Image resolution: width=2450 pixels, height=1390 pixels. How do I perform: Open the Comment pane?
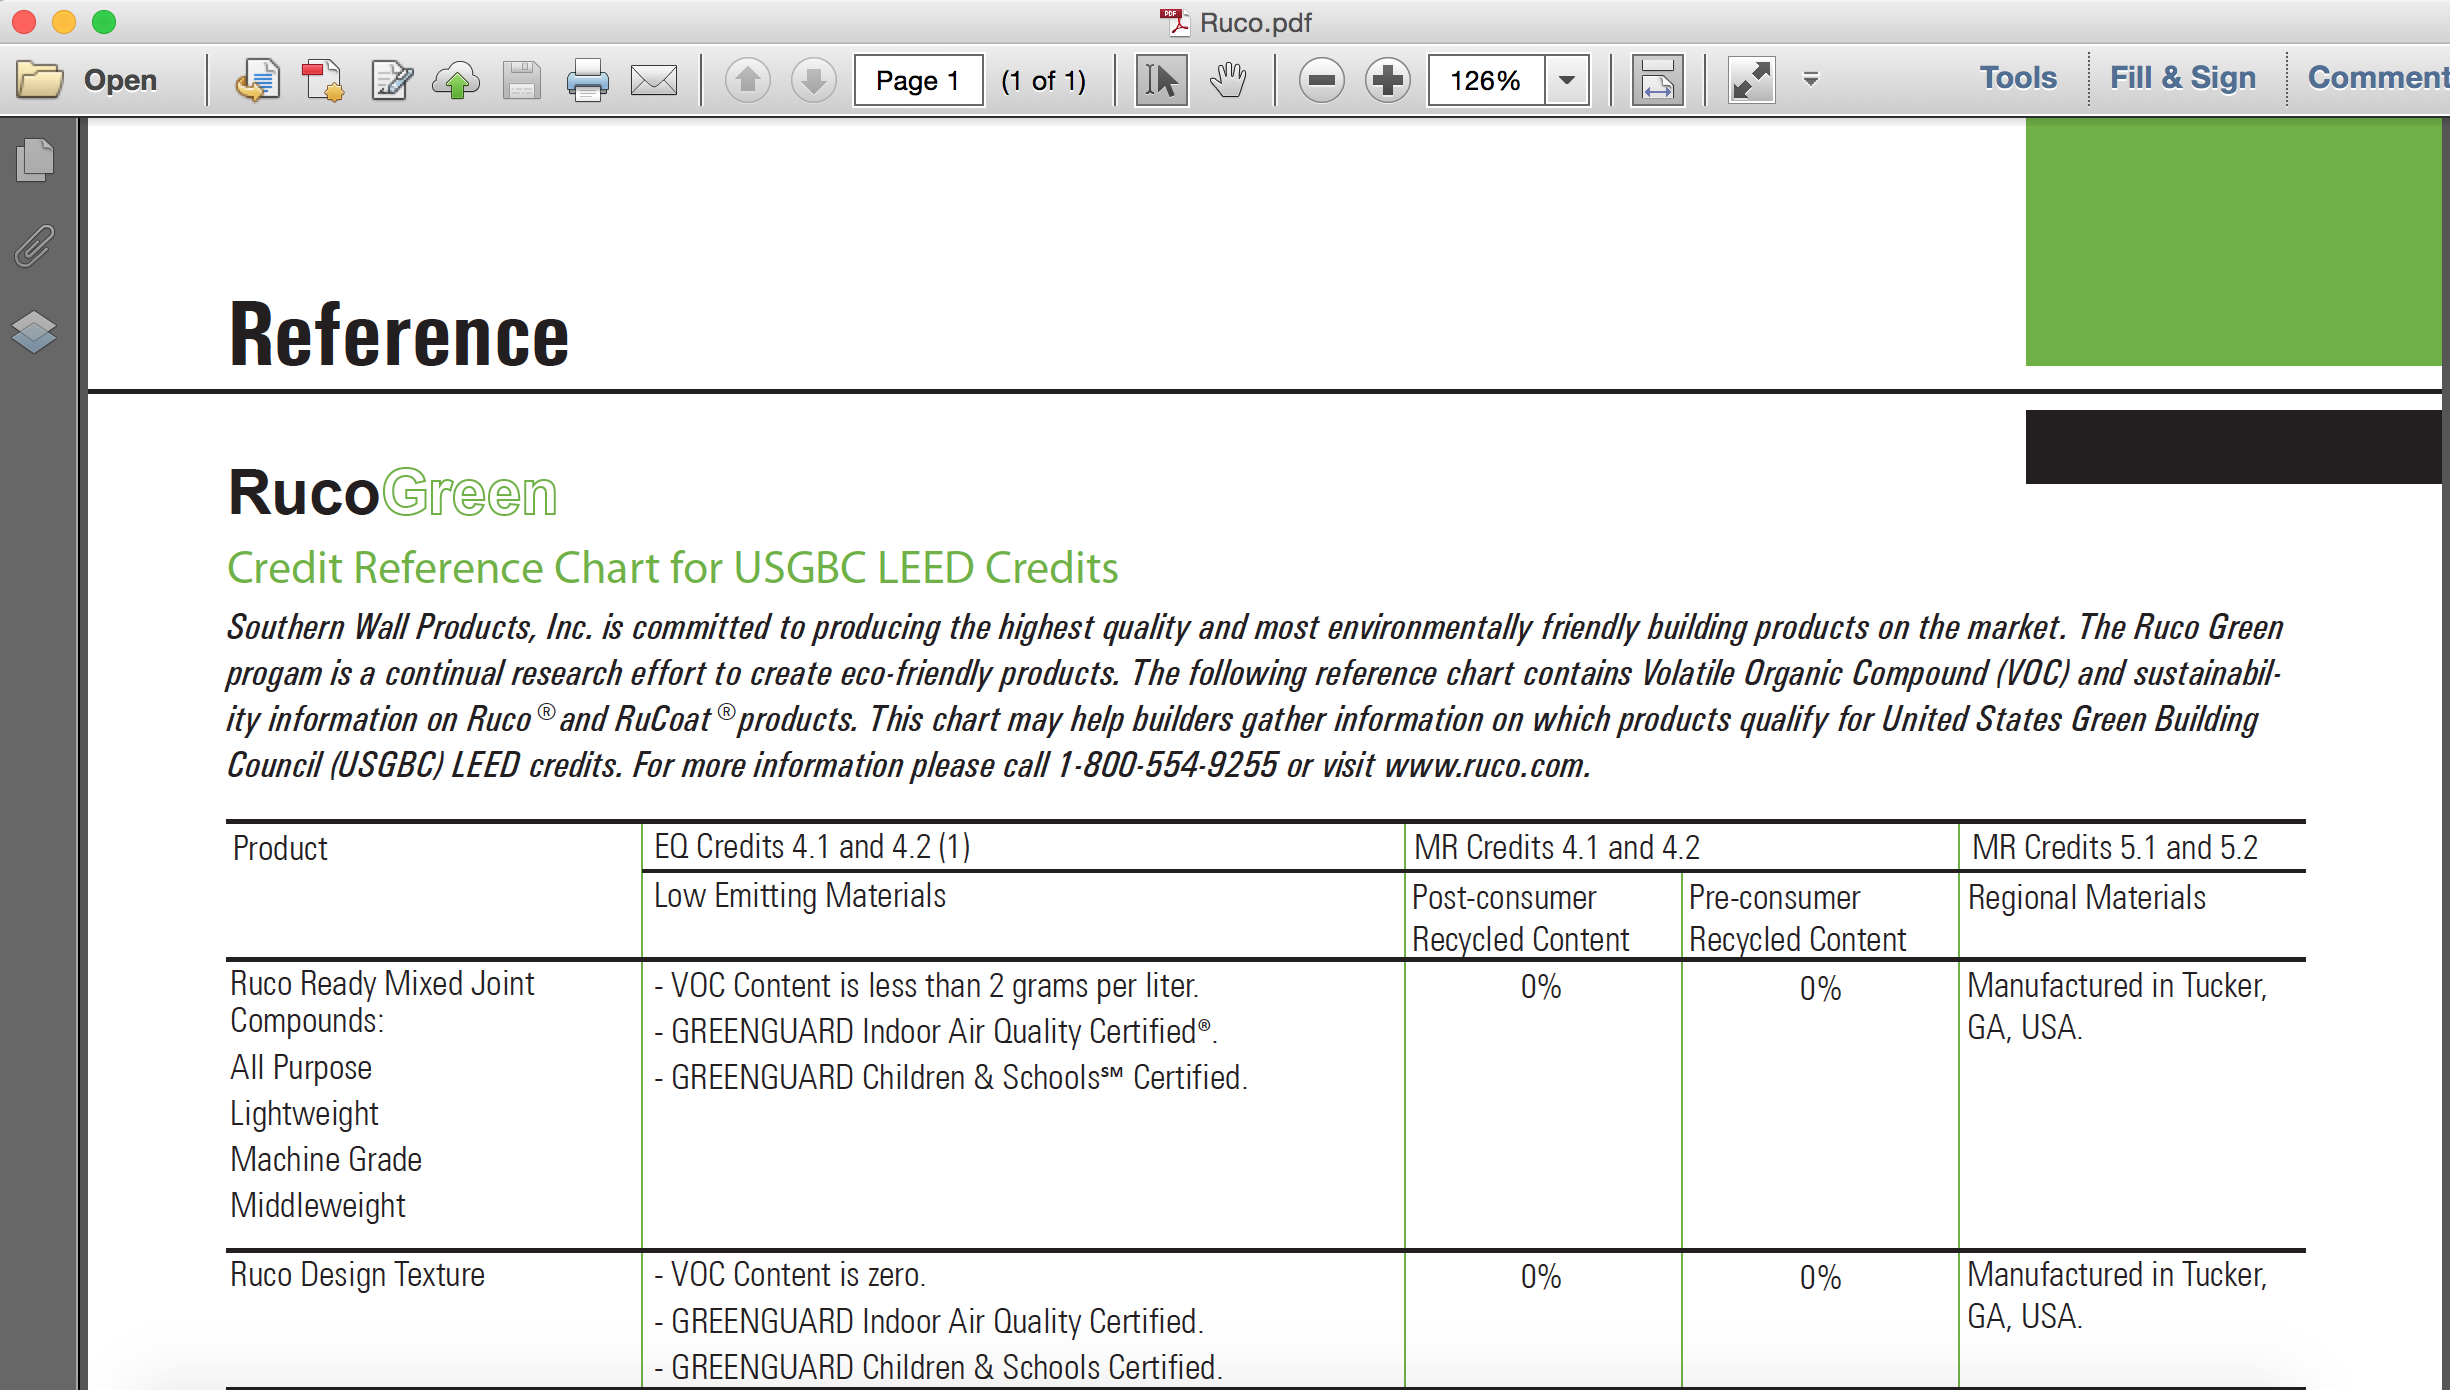coord(2377,78)
